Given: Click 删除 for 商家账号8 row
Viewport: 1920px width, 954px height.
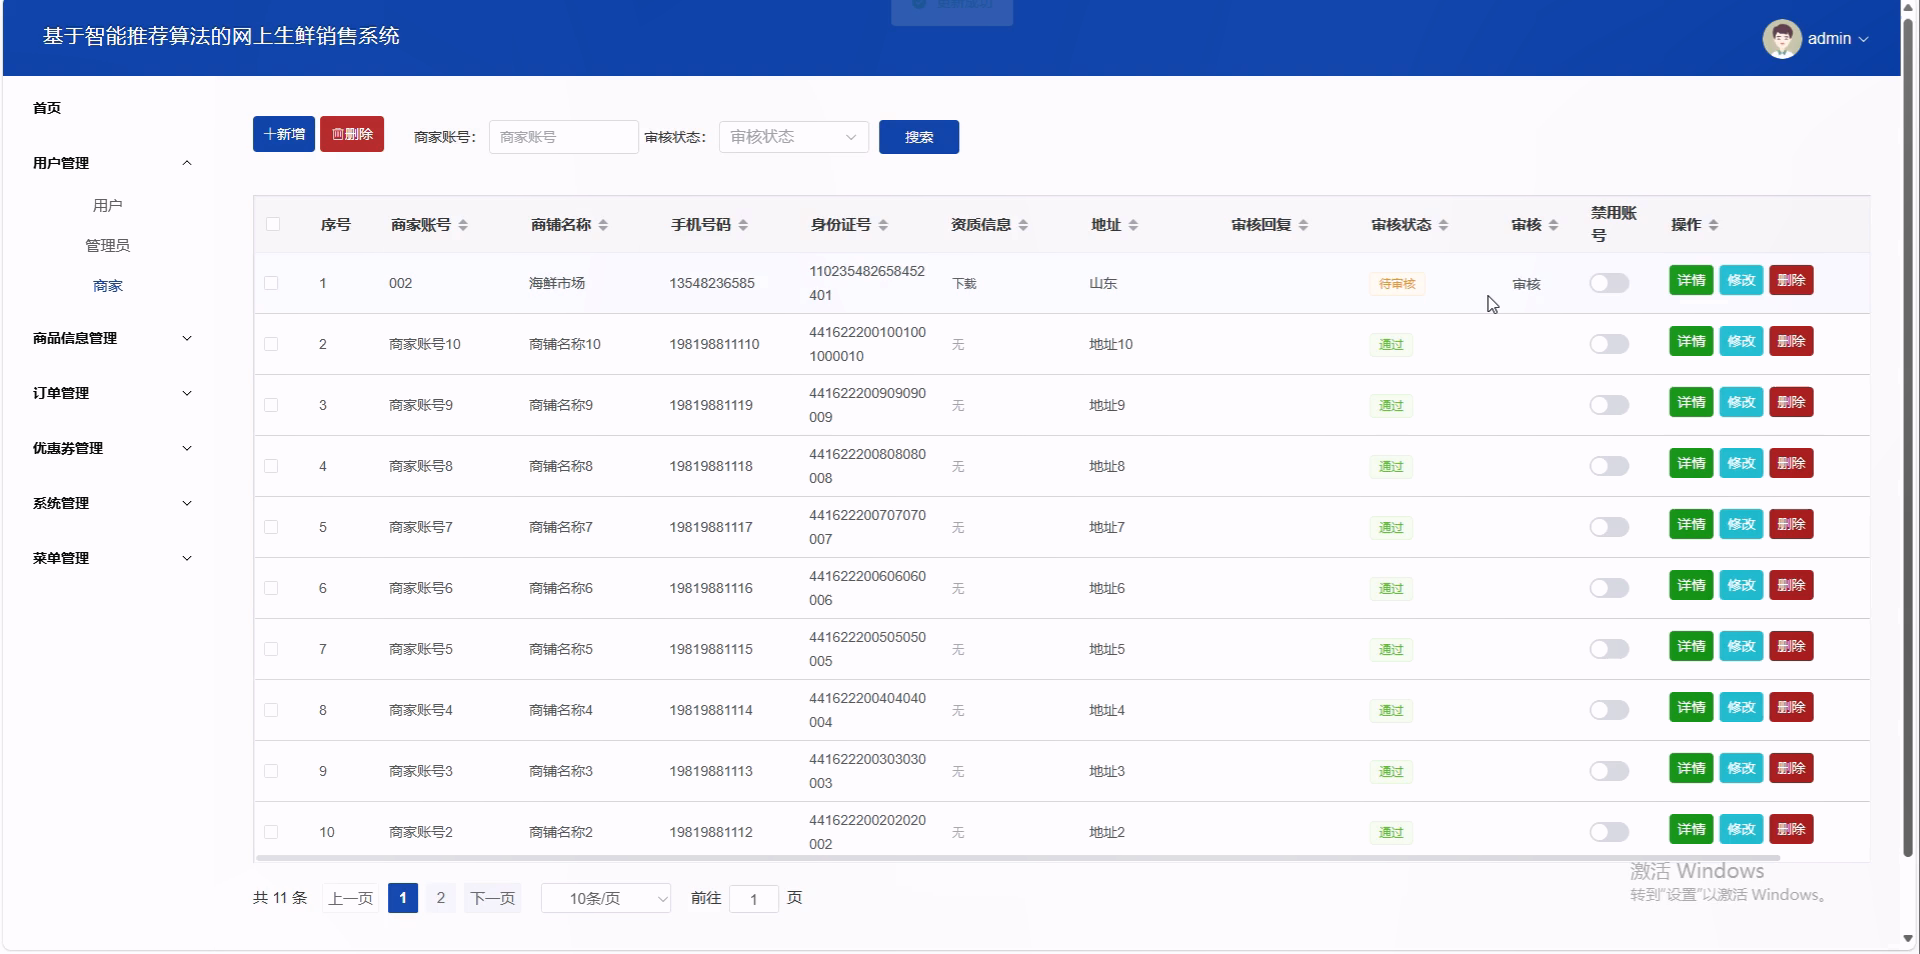Looking at the screenshot, I should point(1791,463).
